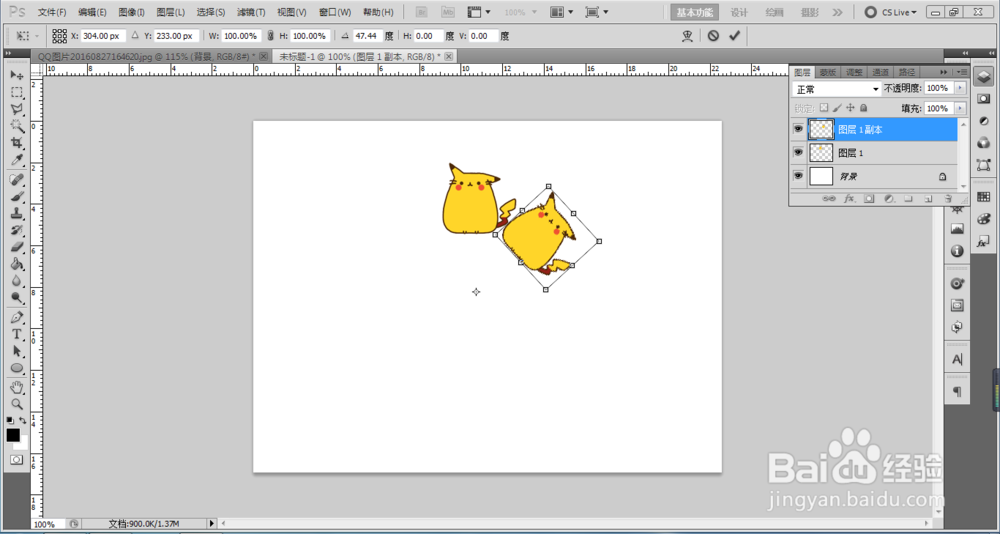Switch to the 通道 tab
The image size is (1000, 534).
[880, 72]
